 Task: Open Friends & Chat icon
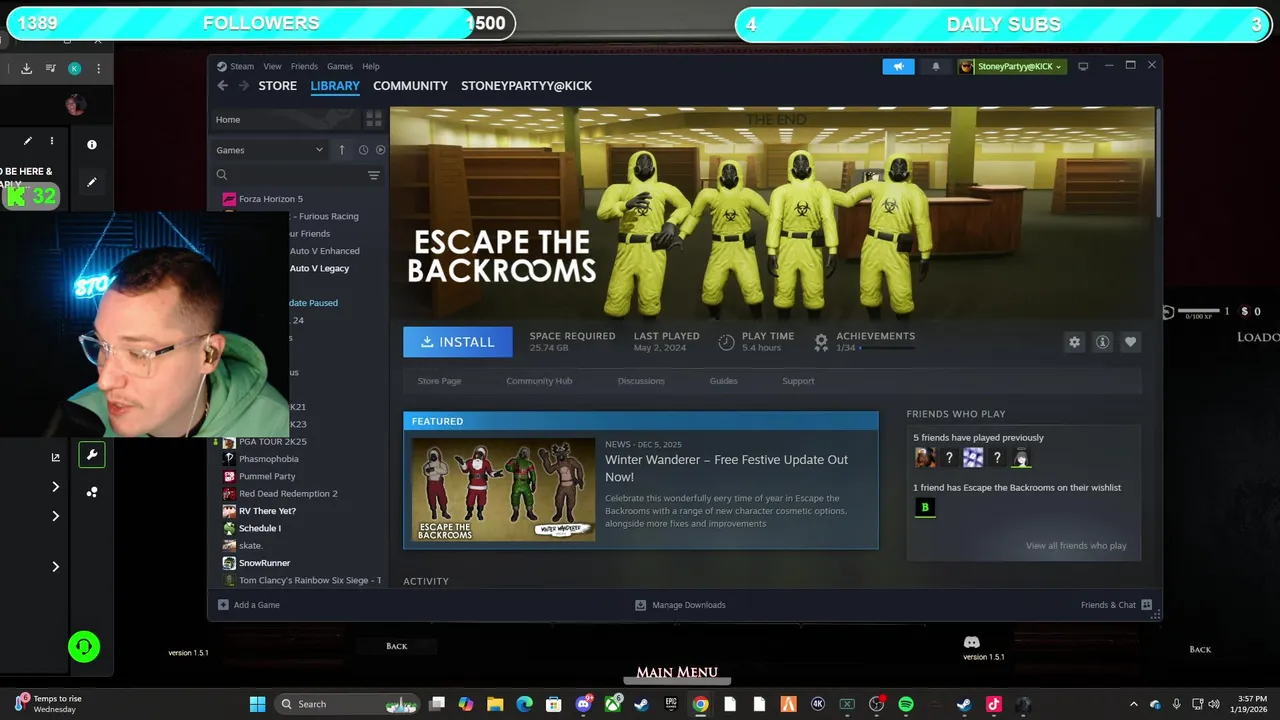click(x=1146, y=605)
